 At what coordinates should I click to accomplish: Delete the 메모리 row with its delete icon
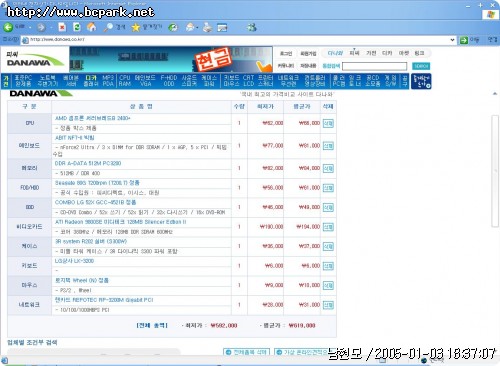(x=328, y=168)
